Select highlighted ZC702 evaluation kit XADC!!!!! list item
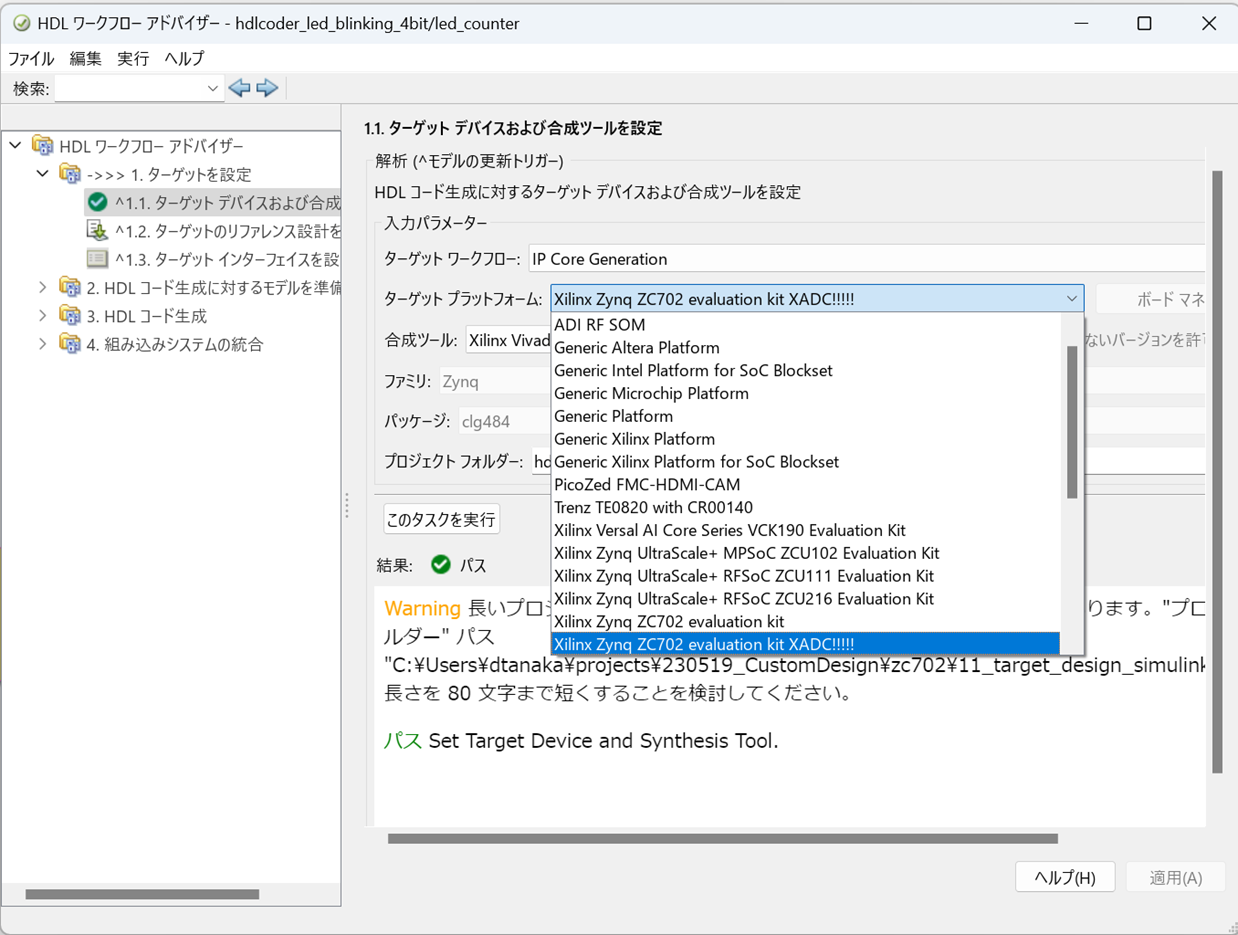This screenshot has height=935, width=1238. 805,644
